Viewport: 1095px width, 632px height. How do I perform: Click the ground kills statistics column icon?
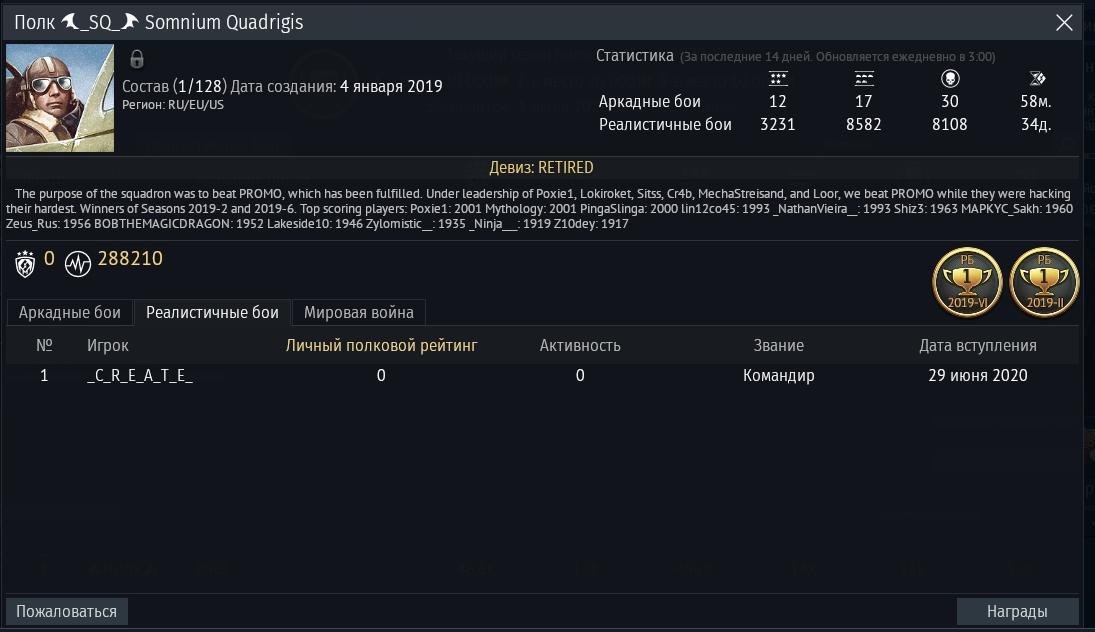[x=864, y=78]
